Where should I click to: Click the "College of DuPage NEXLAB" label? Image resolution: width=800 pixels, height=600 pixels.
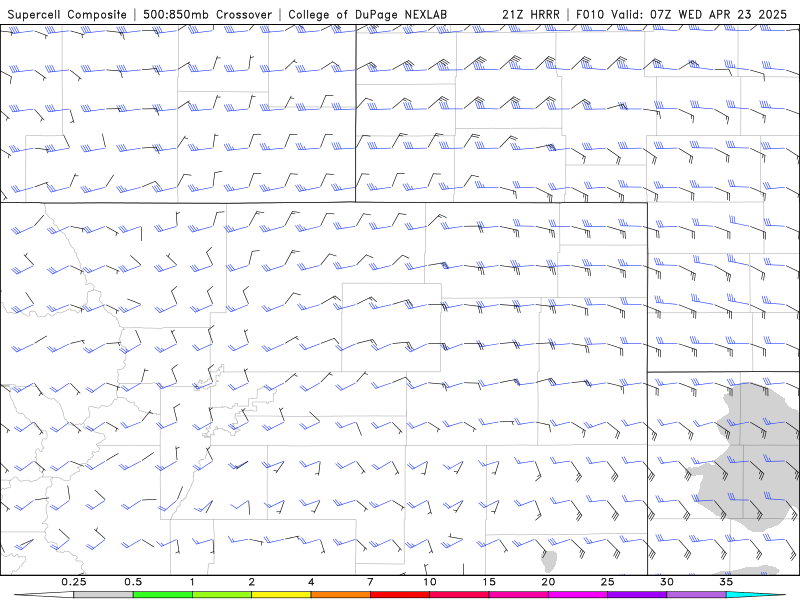click(x=367, y=14)
